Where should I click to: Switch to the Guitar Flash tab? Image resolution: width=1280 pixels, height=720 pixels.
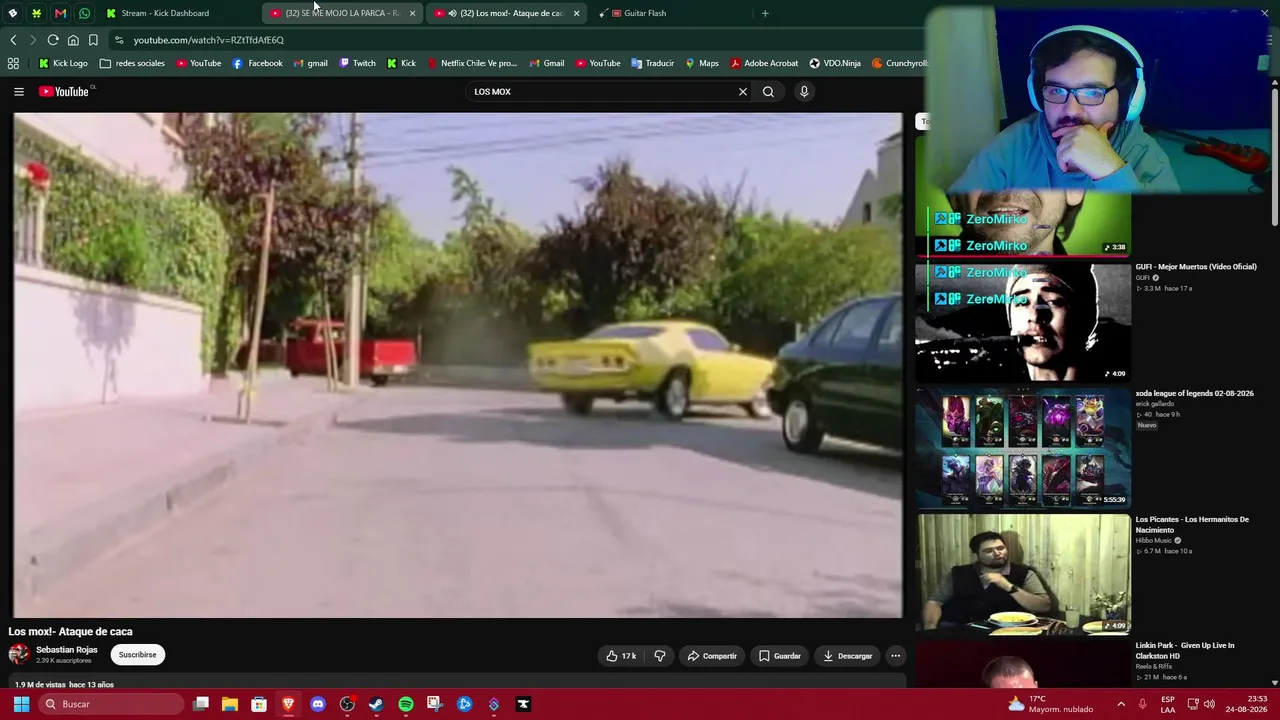(665, 13)
